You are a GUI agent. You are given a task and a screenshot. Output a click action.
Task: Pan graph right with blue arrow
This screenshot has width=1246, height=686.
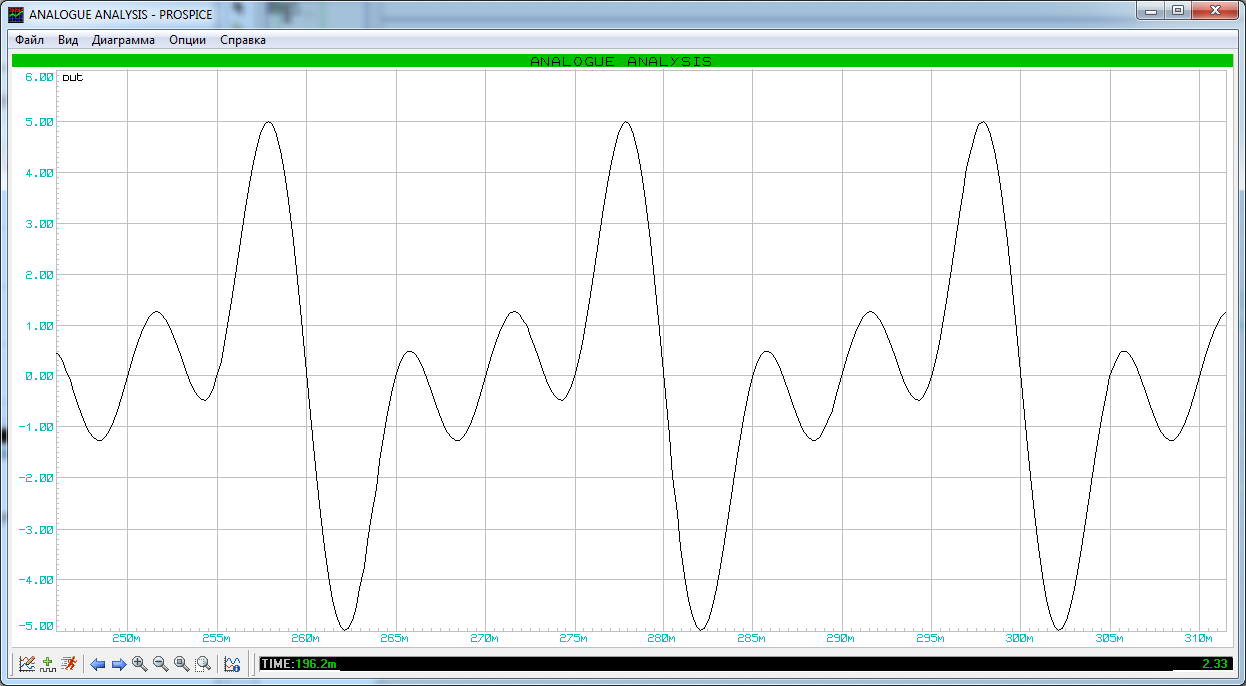click(x=118, y=664)
